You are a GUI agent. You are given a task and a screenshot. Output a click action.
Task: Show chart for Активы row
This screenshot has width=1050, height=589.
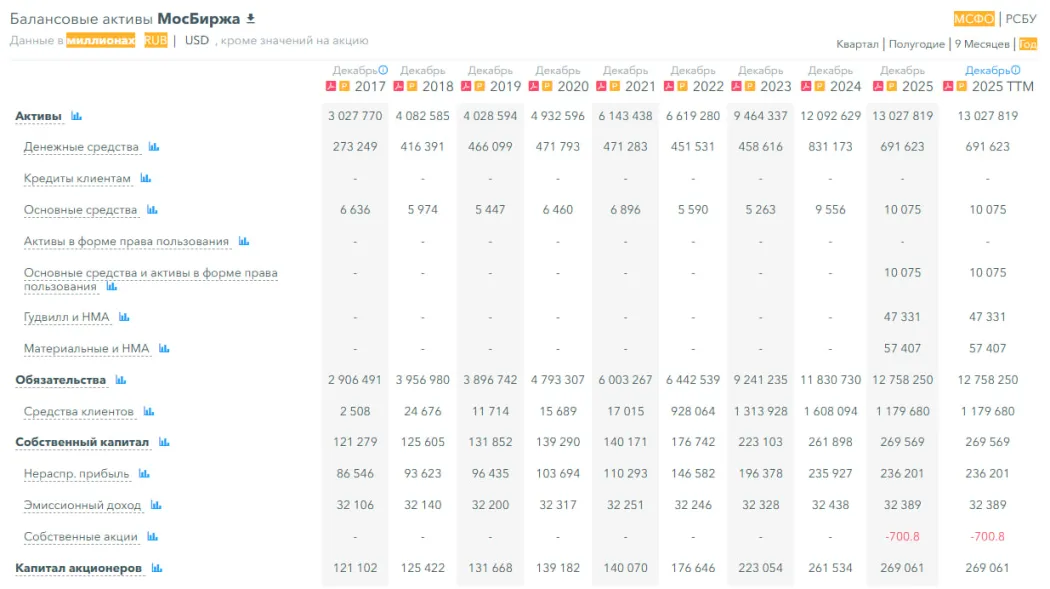click(x=76, y=117)
